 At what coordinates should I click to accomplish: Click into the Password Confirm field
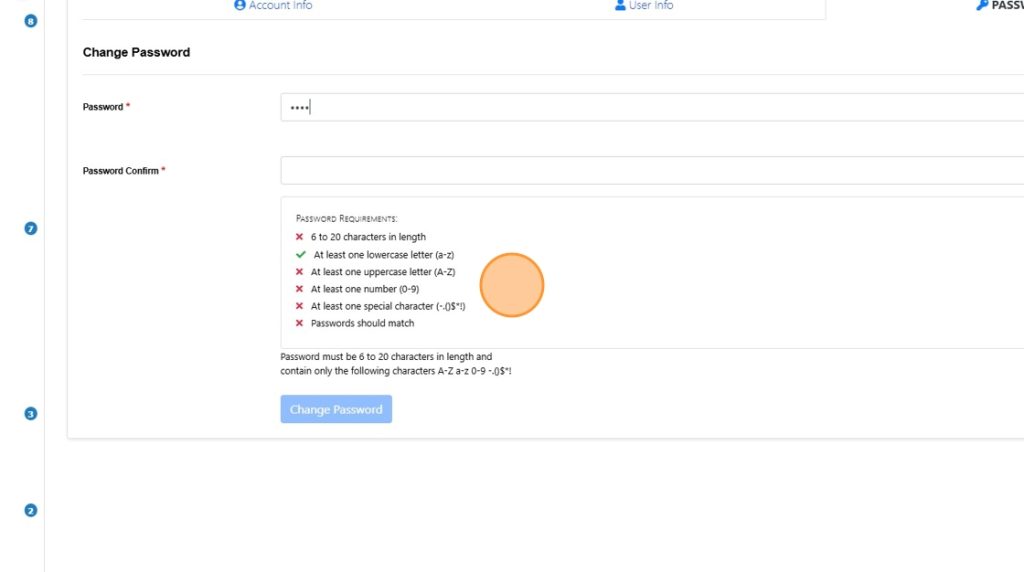(650, 171)
